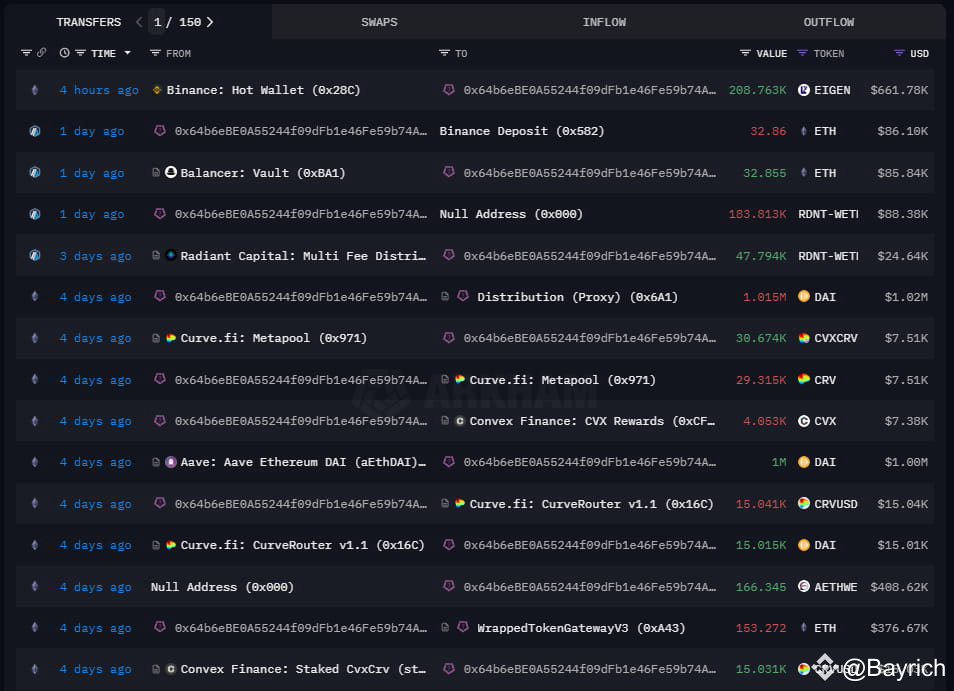Open WrappedTokenGatewayV3 (0xA43) recipient

coord(581,628)
